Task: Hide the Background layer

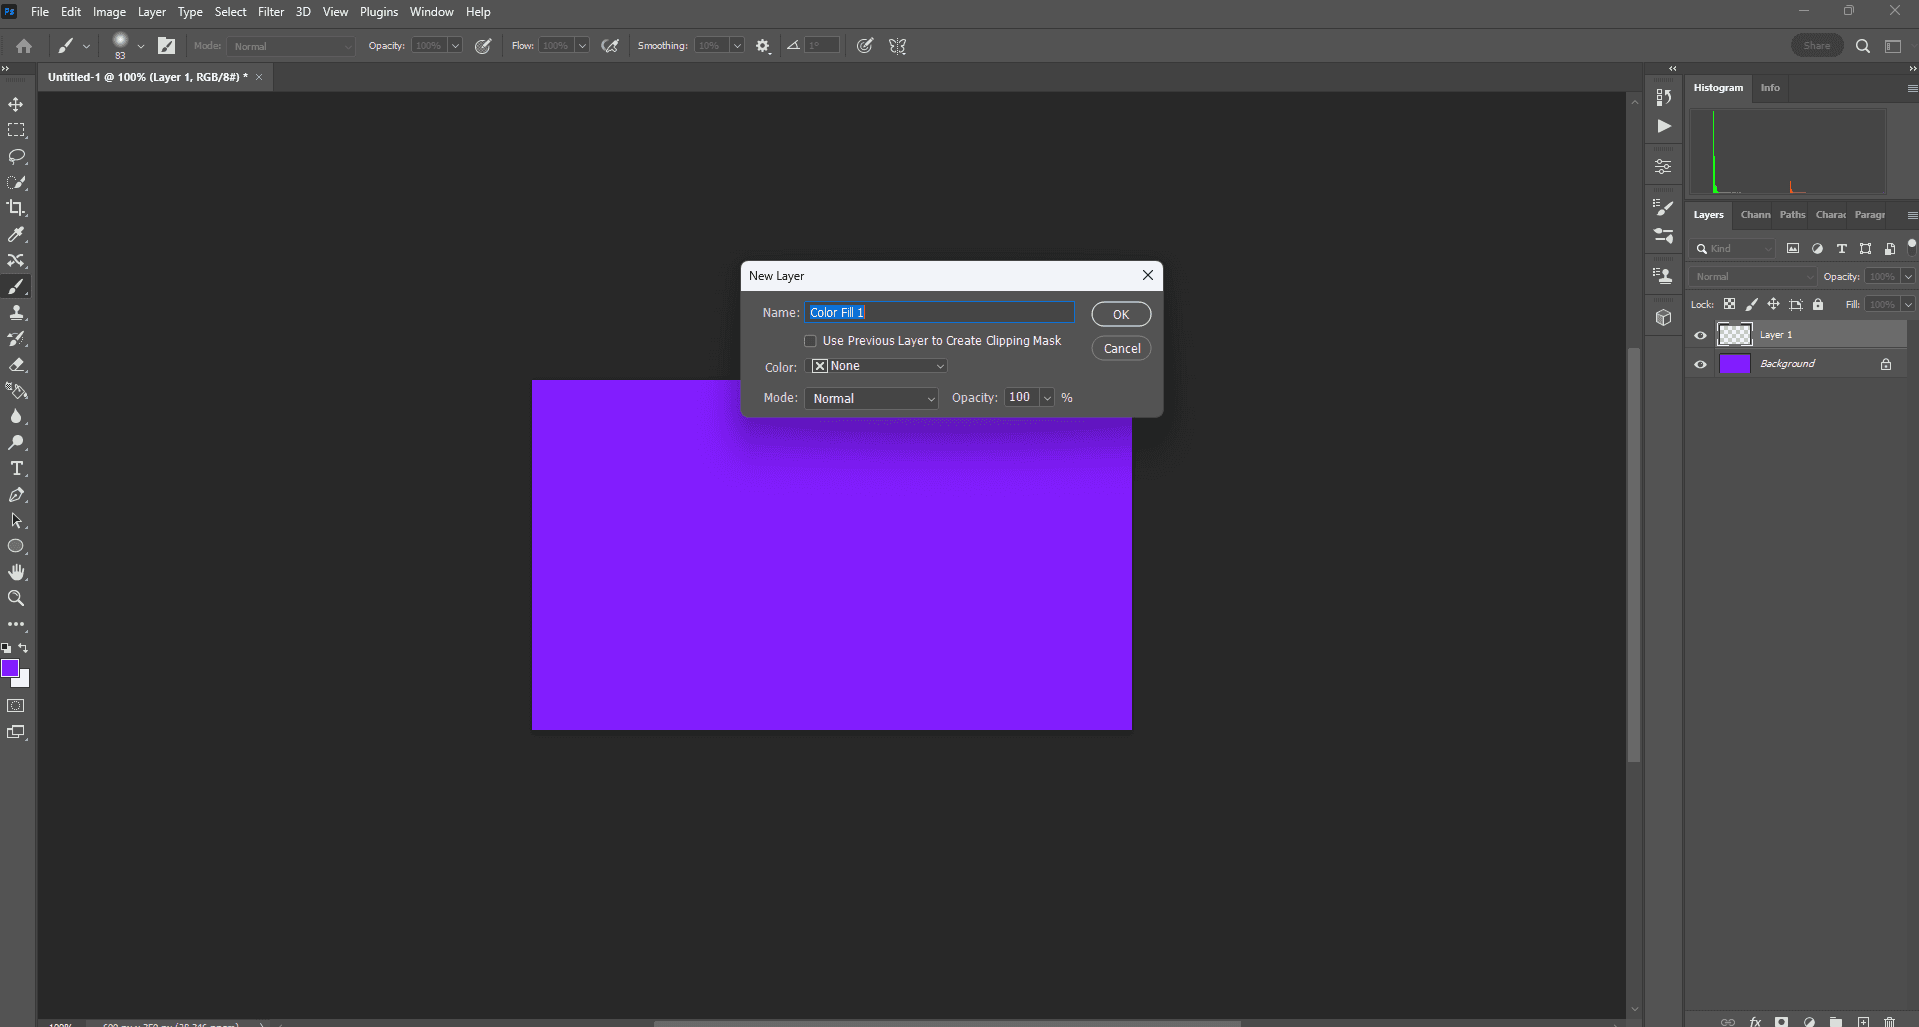Action: (1700, 364)
